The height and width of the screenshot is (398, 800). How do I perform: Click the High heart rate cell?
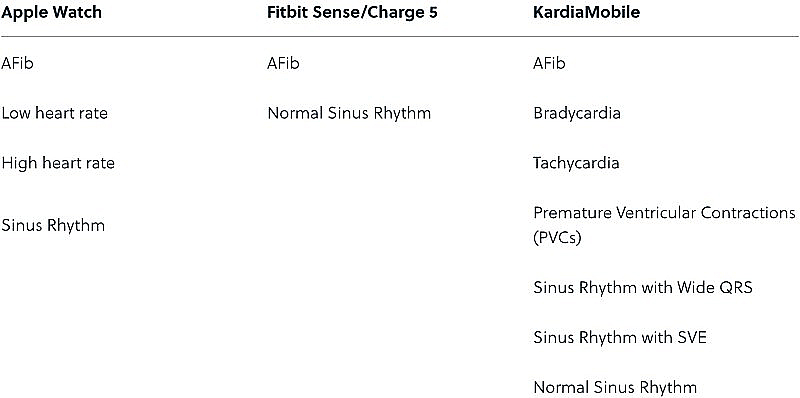pyautogui.click(x=58, y=163)
